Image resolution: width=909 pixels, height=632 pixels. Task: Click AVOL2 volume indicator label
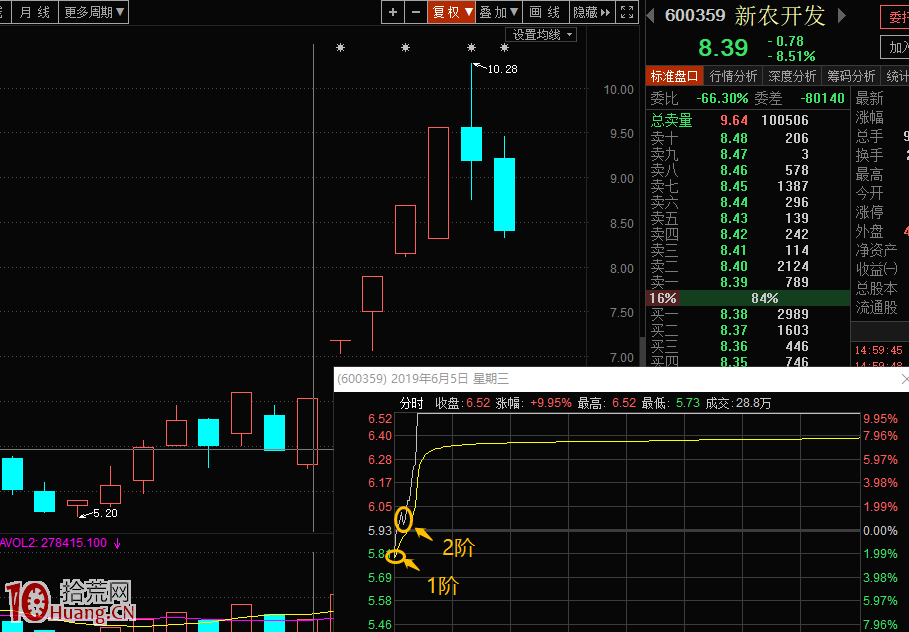coord(53,543)
